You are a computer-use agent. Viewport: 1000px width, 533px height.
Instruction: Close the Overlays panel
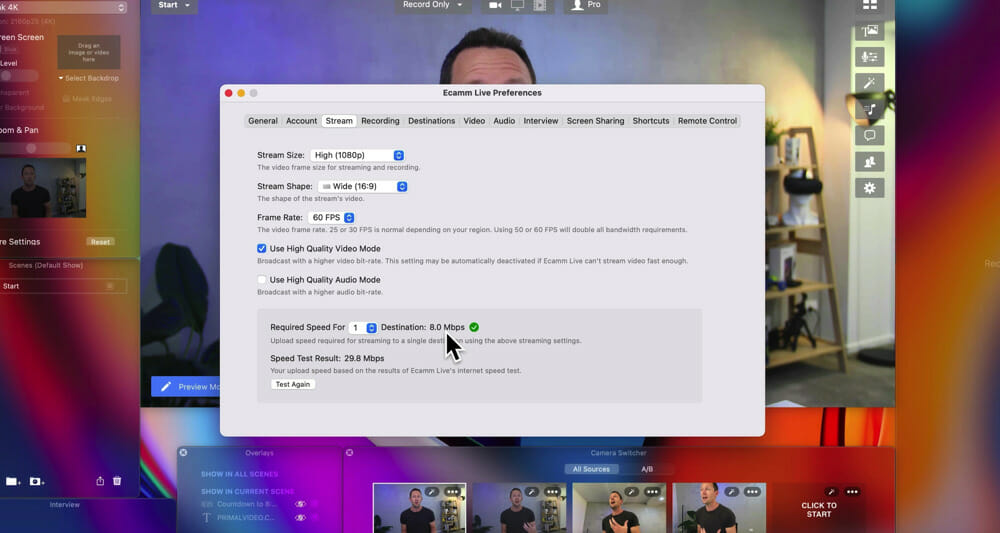click(184, 452)
